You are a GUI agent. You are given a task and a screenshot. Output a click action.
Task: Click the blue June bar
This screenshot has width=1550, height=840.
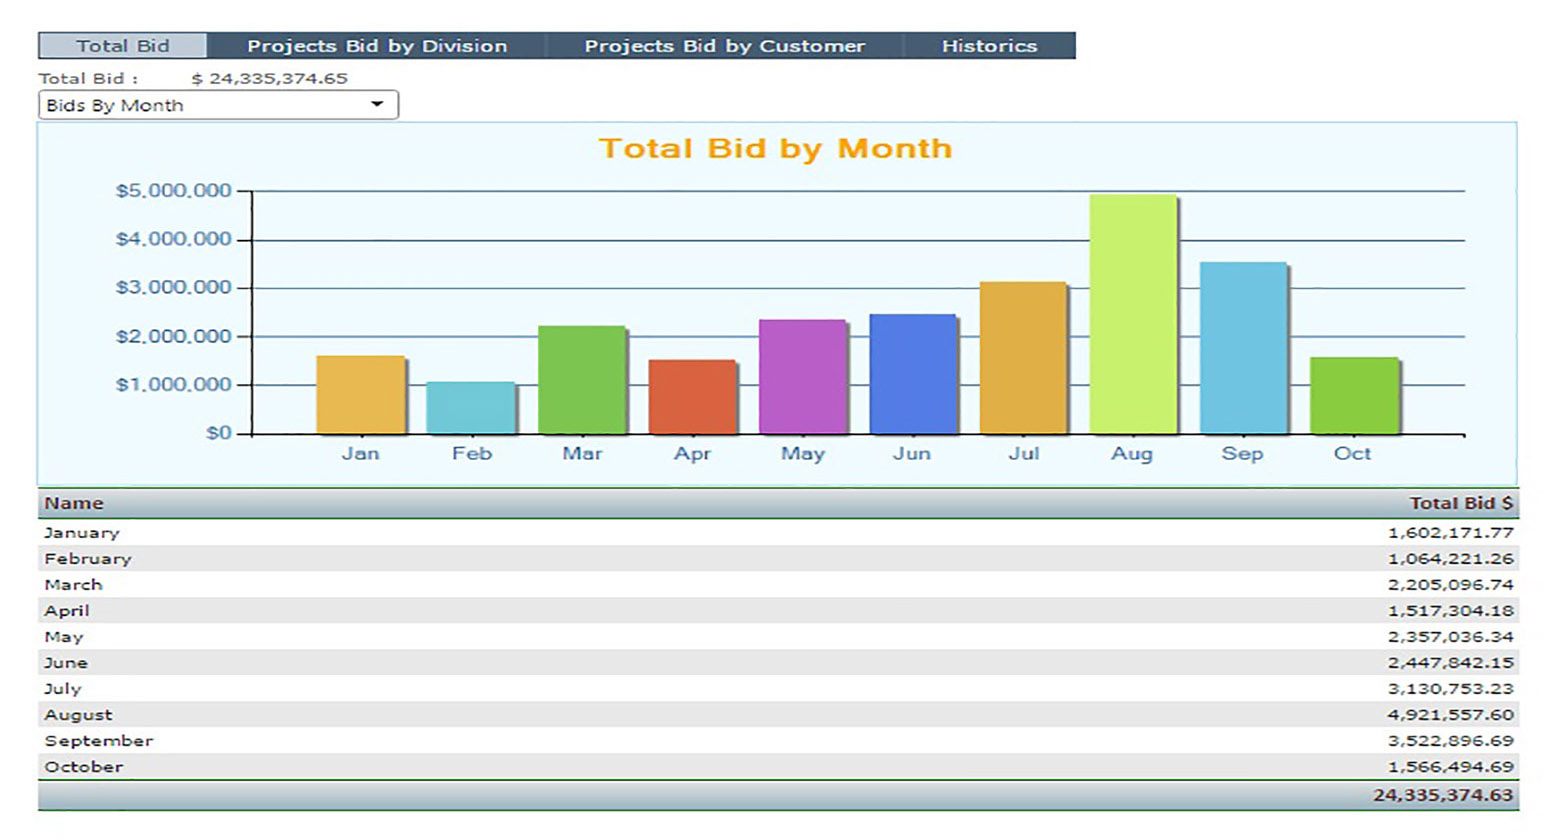click(913, 374)
